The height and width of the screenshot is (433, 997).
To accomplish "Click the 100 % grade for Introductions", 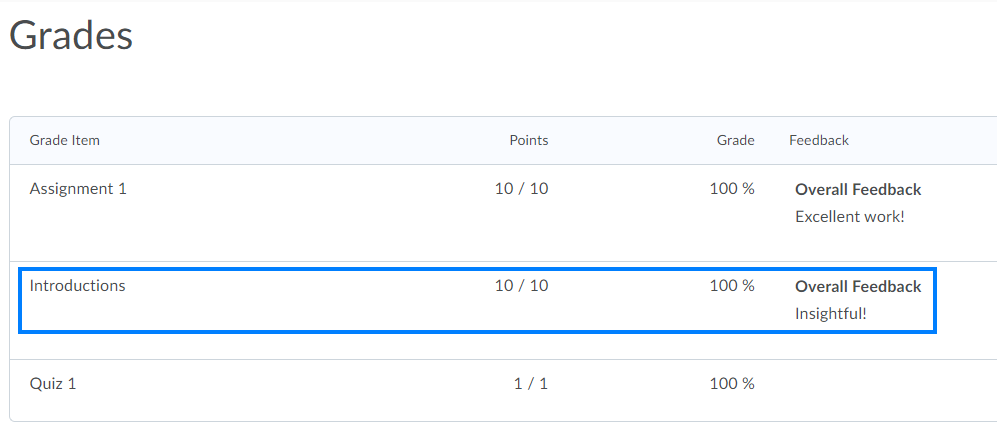I will (x=732, y=285).
